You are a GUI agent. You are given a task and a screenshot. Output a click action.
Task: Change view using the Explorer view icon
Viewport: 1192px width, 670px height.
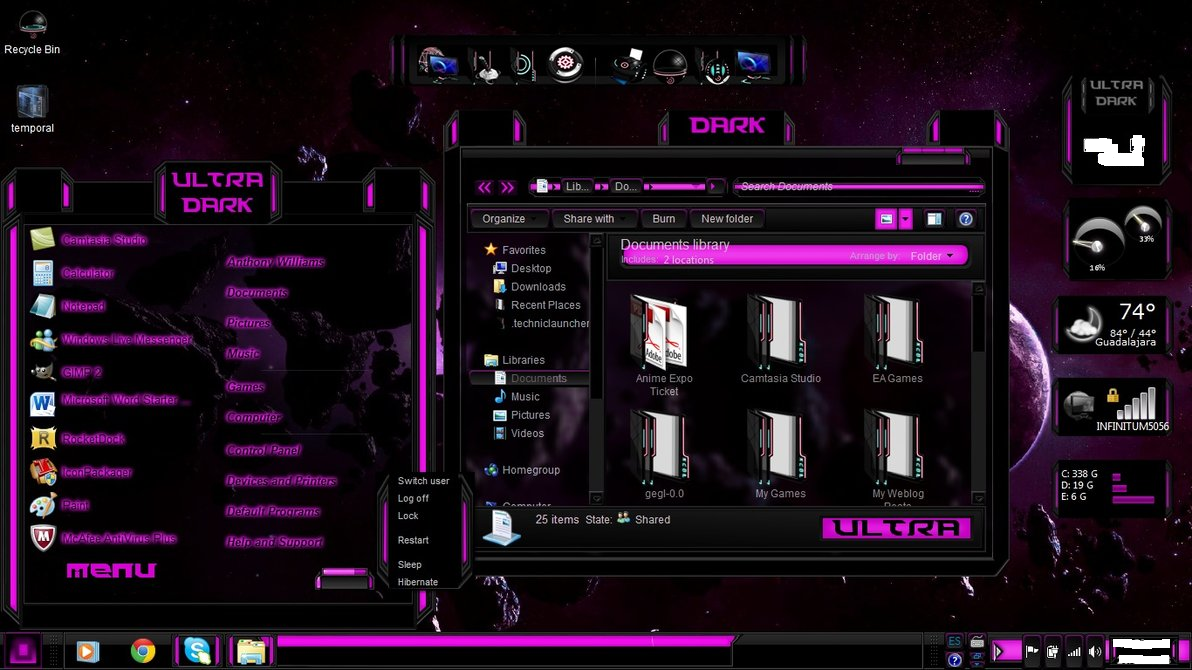tap(886, 219)
